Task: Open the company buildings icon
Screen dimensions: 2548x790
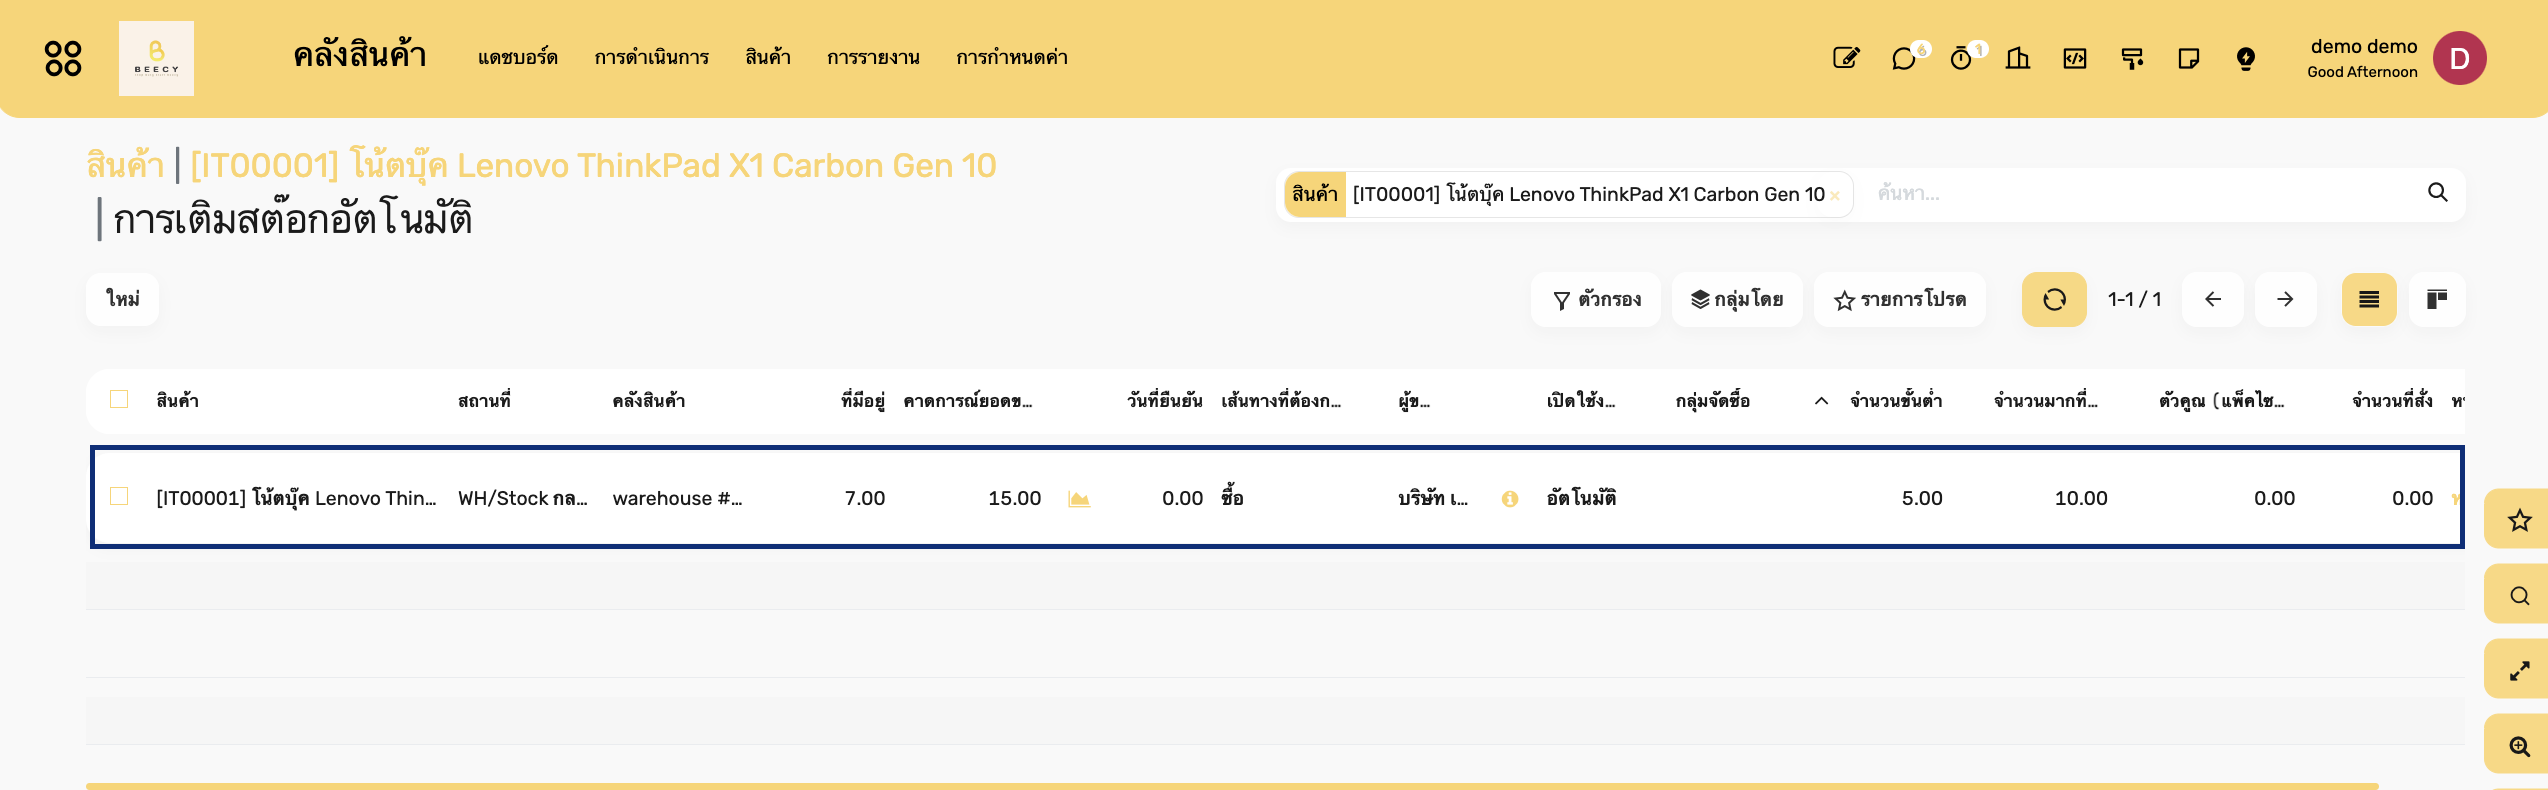Action: (x=2018, y=58)
